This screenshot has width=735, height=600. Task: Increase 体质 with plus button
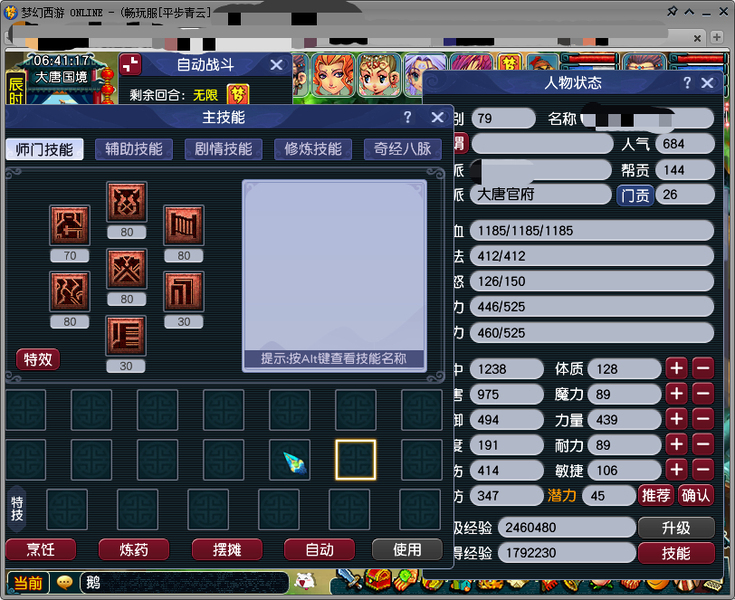(x=676, y=368)
